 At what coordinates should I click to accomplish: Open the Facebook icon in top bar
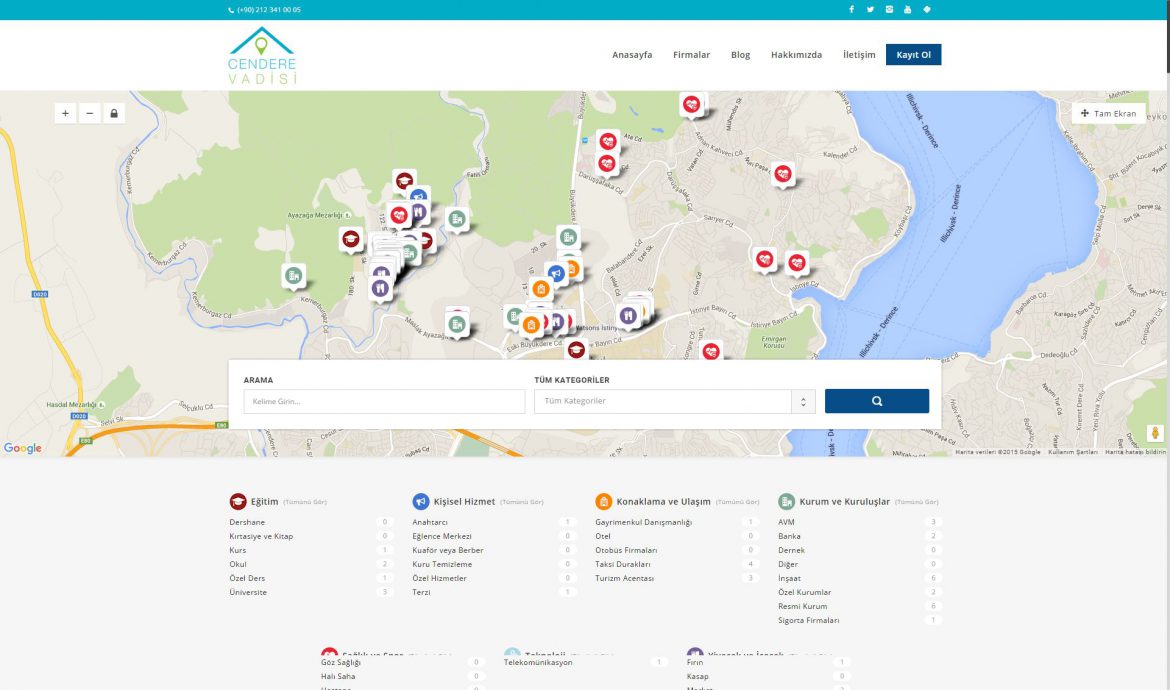(x=852, y=10)
